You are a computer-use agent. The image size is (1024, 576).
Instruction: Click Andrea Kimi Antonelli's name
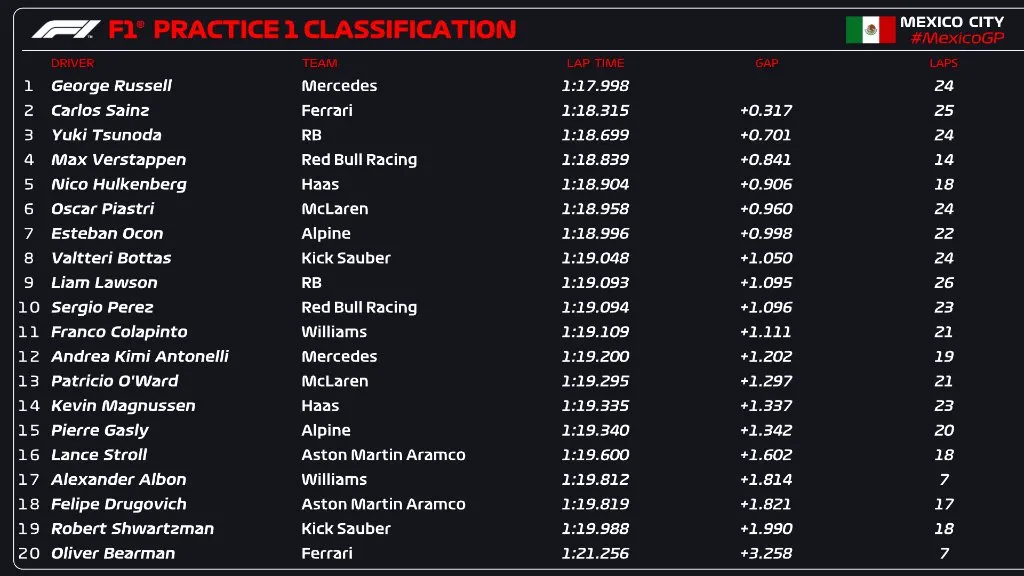click(x=140, y=356)
